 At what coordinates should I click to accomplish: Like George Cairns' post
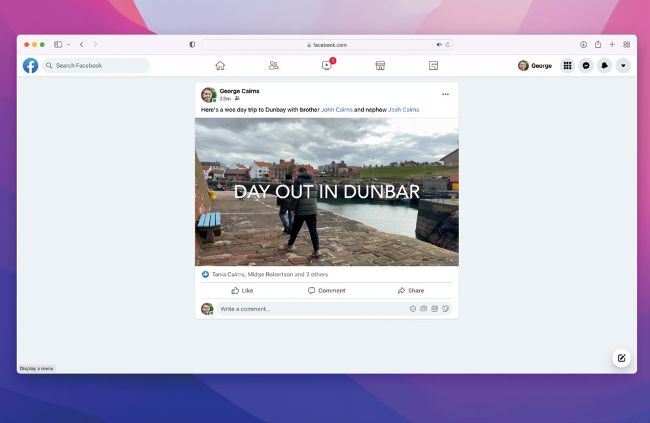coord(242,290)
